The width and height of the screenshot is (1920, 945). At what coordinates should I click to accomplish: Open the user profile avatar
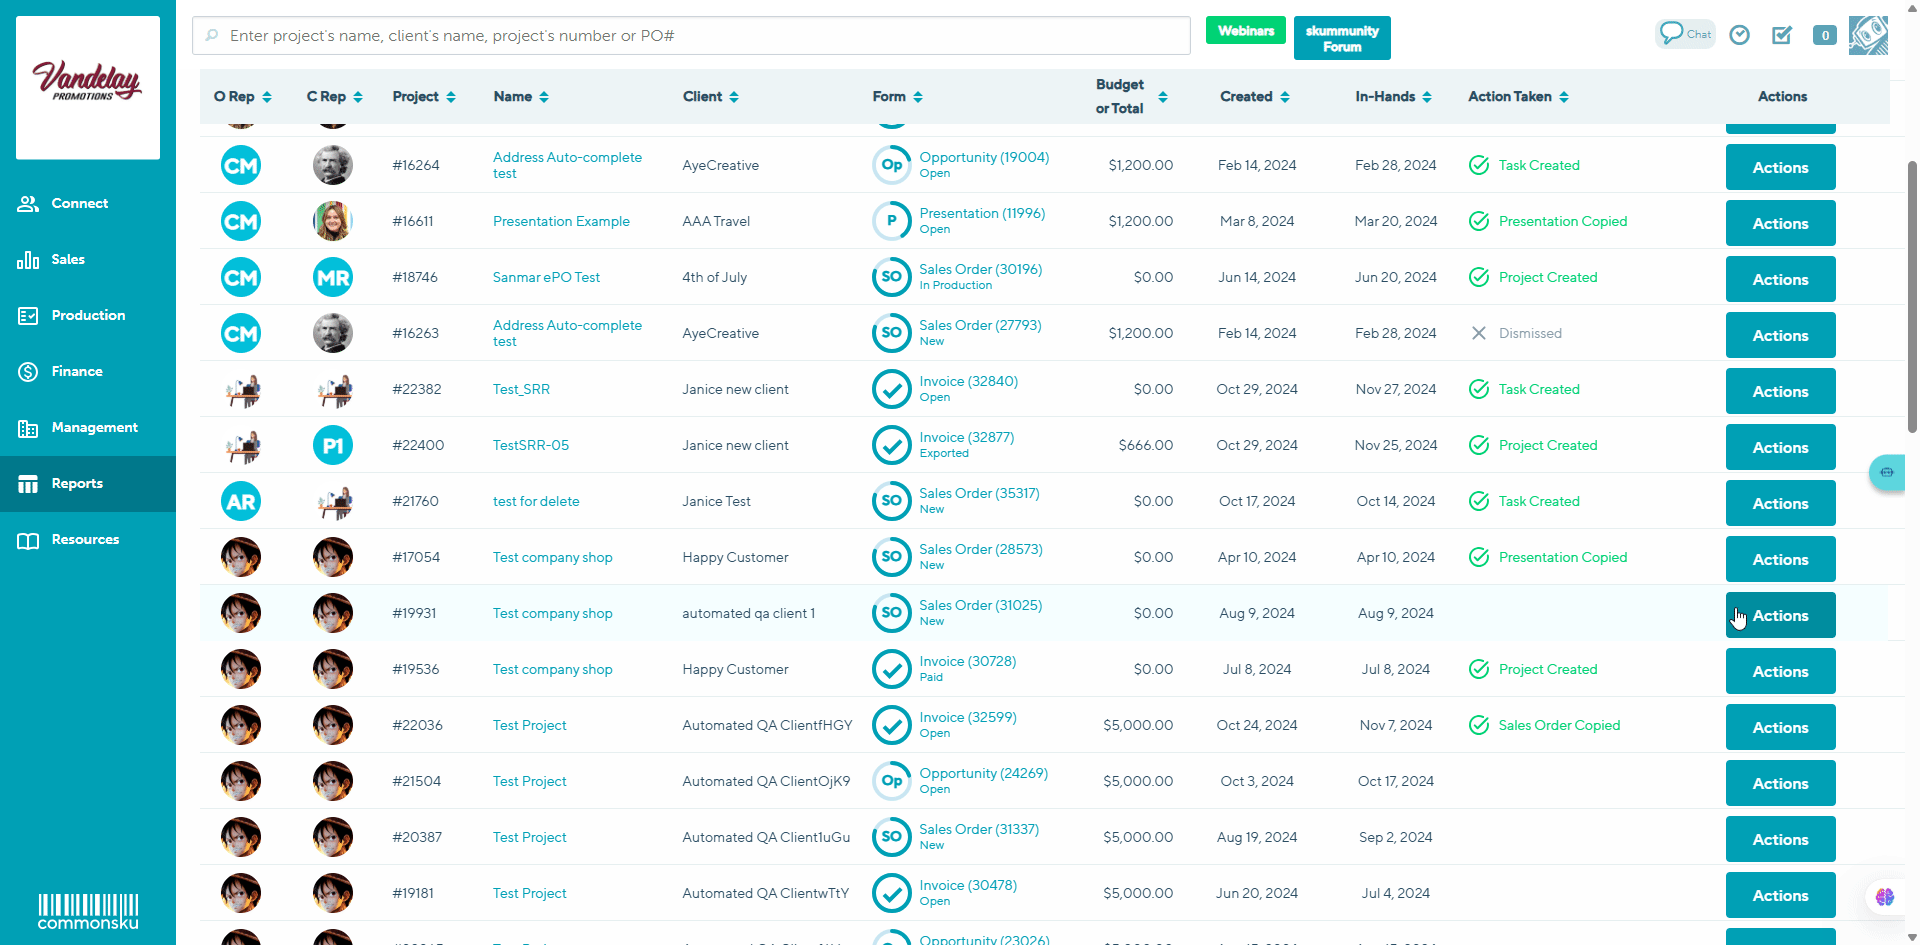(1868, 35)
